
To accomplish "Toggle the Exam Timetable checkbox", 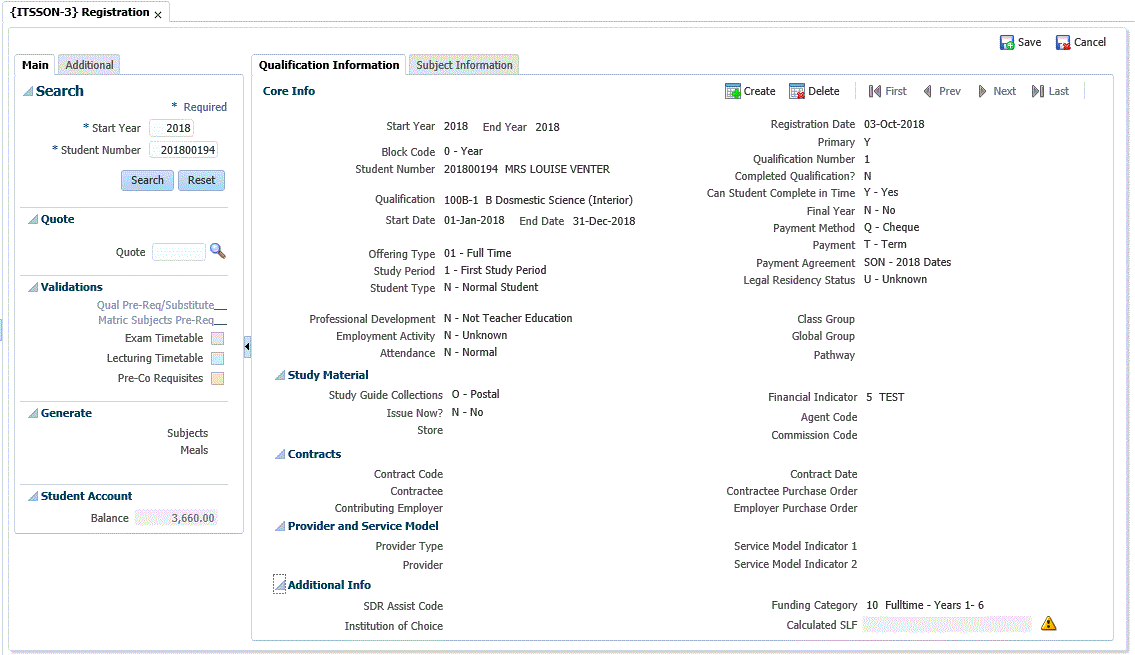I will 217,339.
